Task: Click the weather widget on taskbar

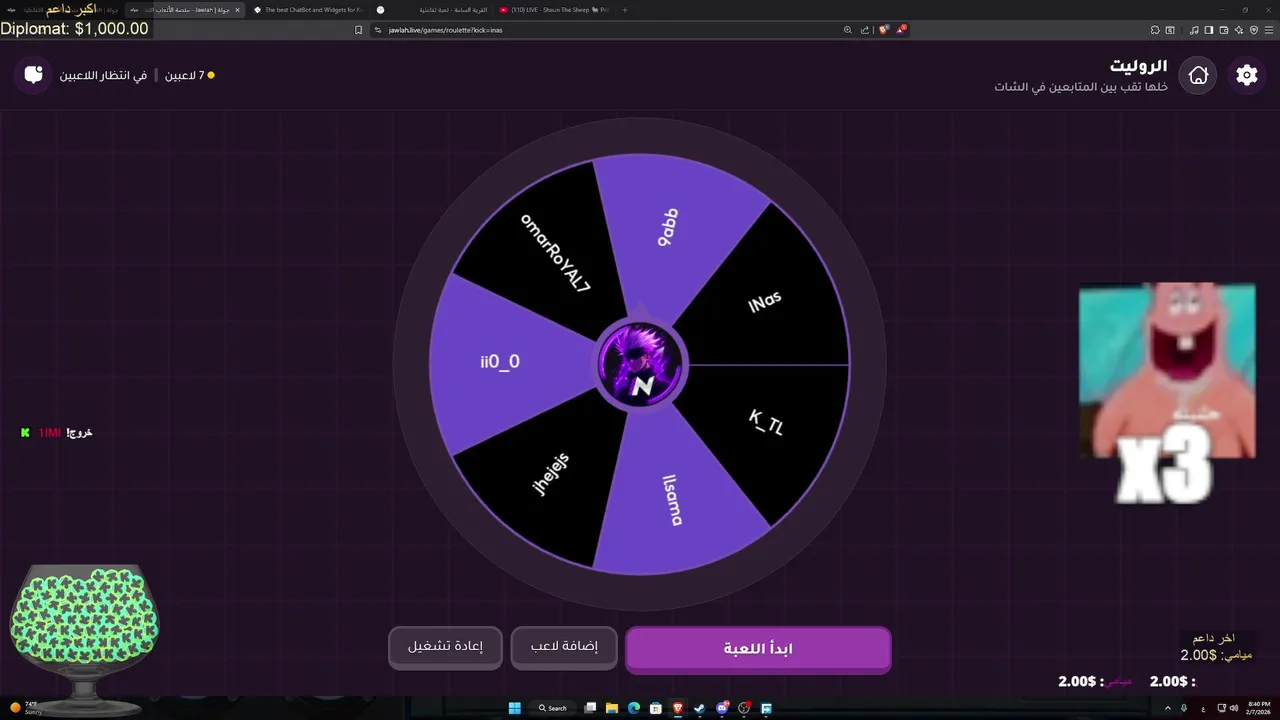Action: coord(25,708)
